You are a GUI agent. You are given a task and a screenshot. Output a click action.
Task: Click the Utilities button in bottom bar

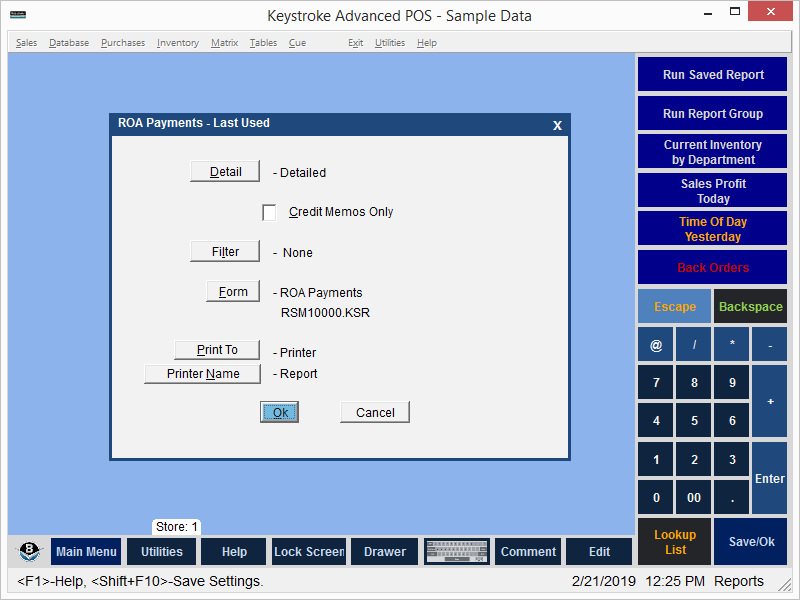pyautogui.click(x=161, y=552)
